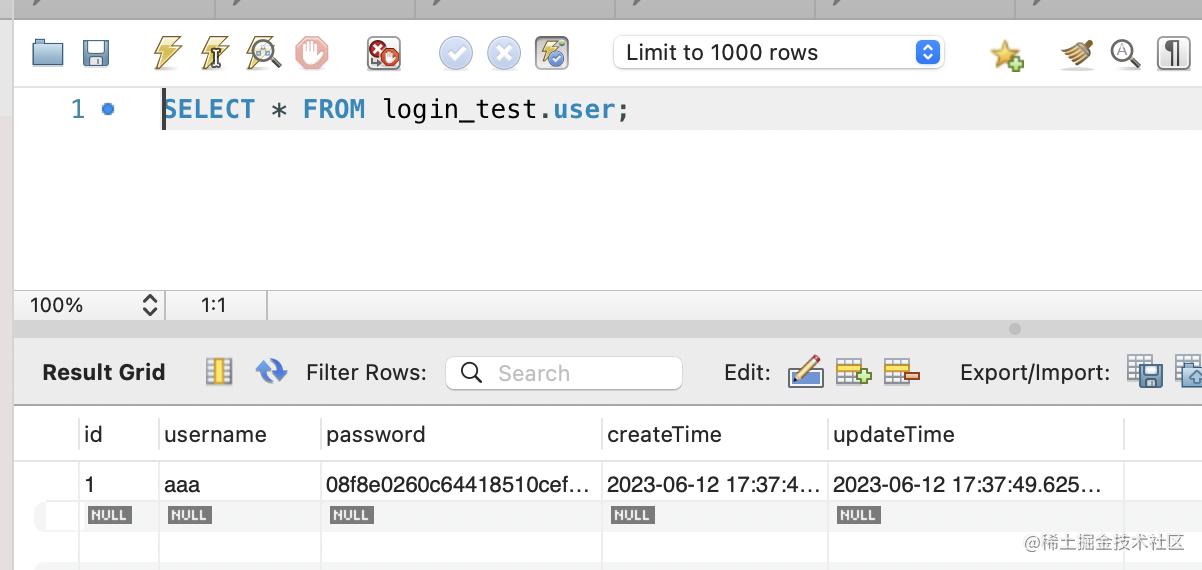The image size is (1202, 570).
Task: Toggle autocommit mode icon
Action: 552,53
